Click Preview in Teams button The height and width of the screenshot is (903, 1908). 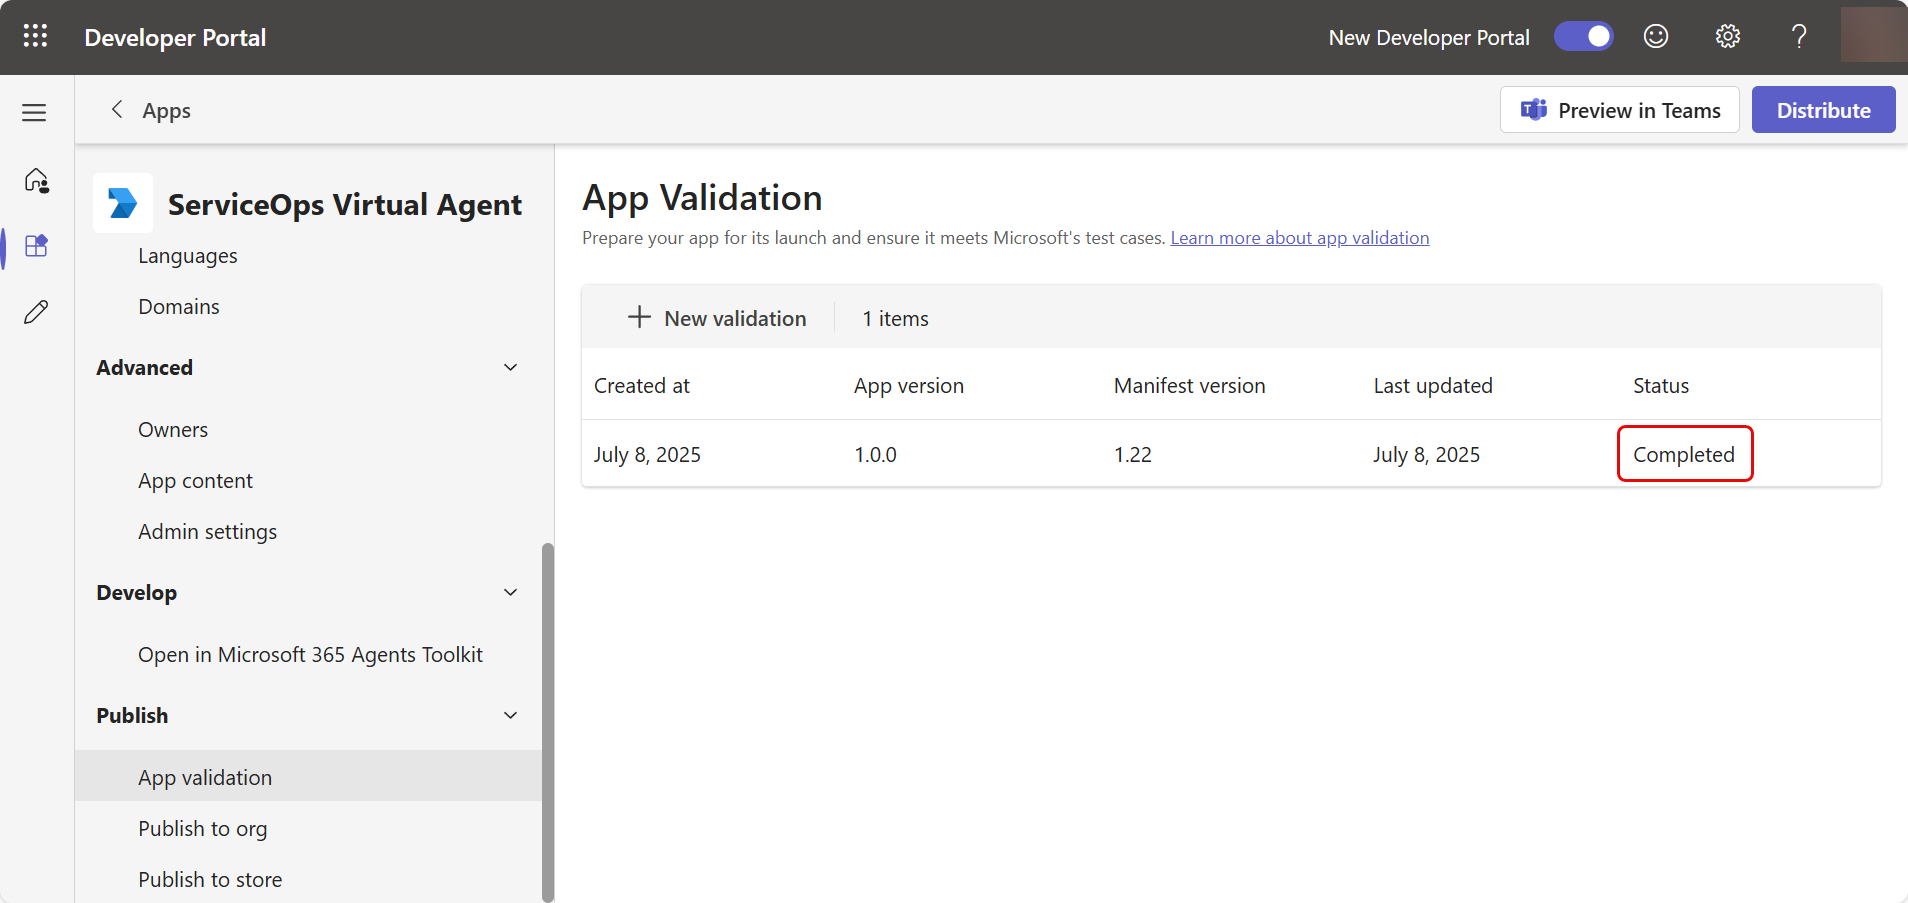click(1619, 110)
